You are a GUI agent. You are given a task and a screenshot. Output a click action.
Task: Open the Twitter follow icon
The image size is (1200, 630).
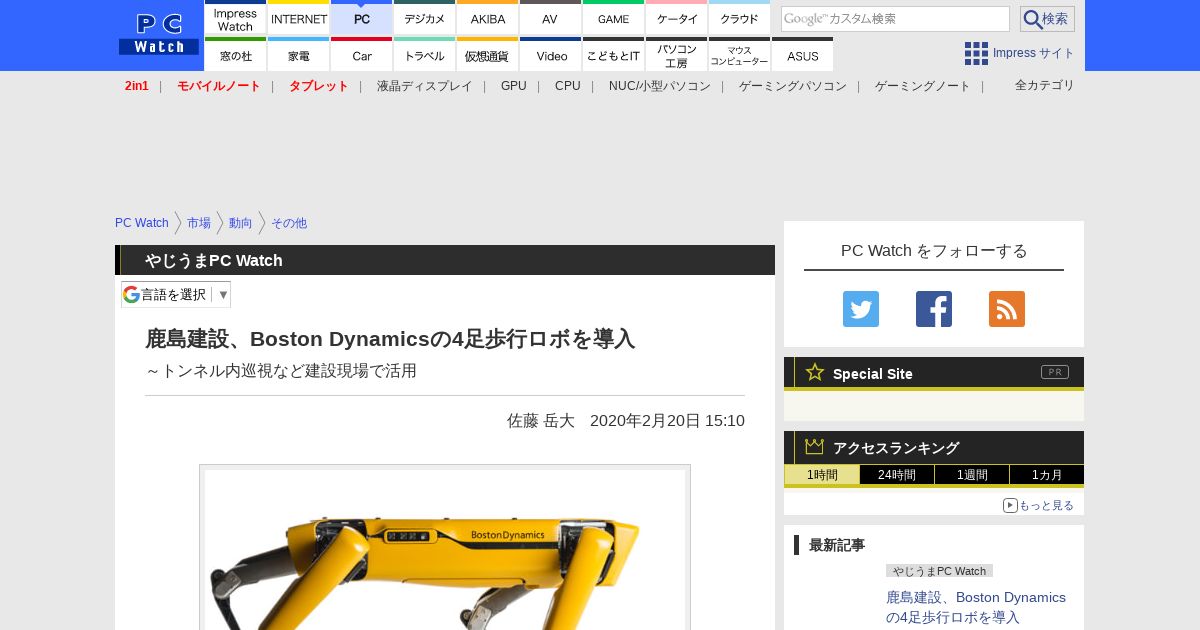861,309
